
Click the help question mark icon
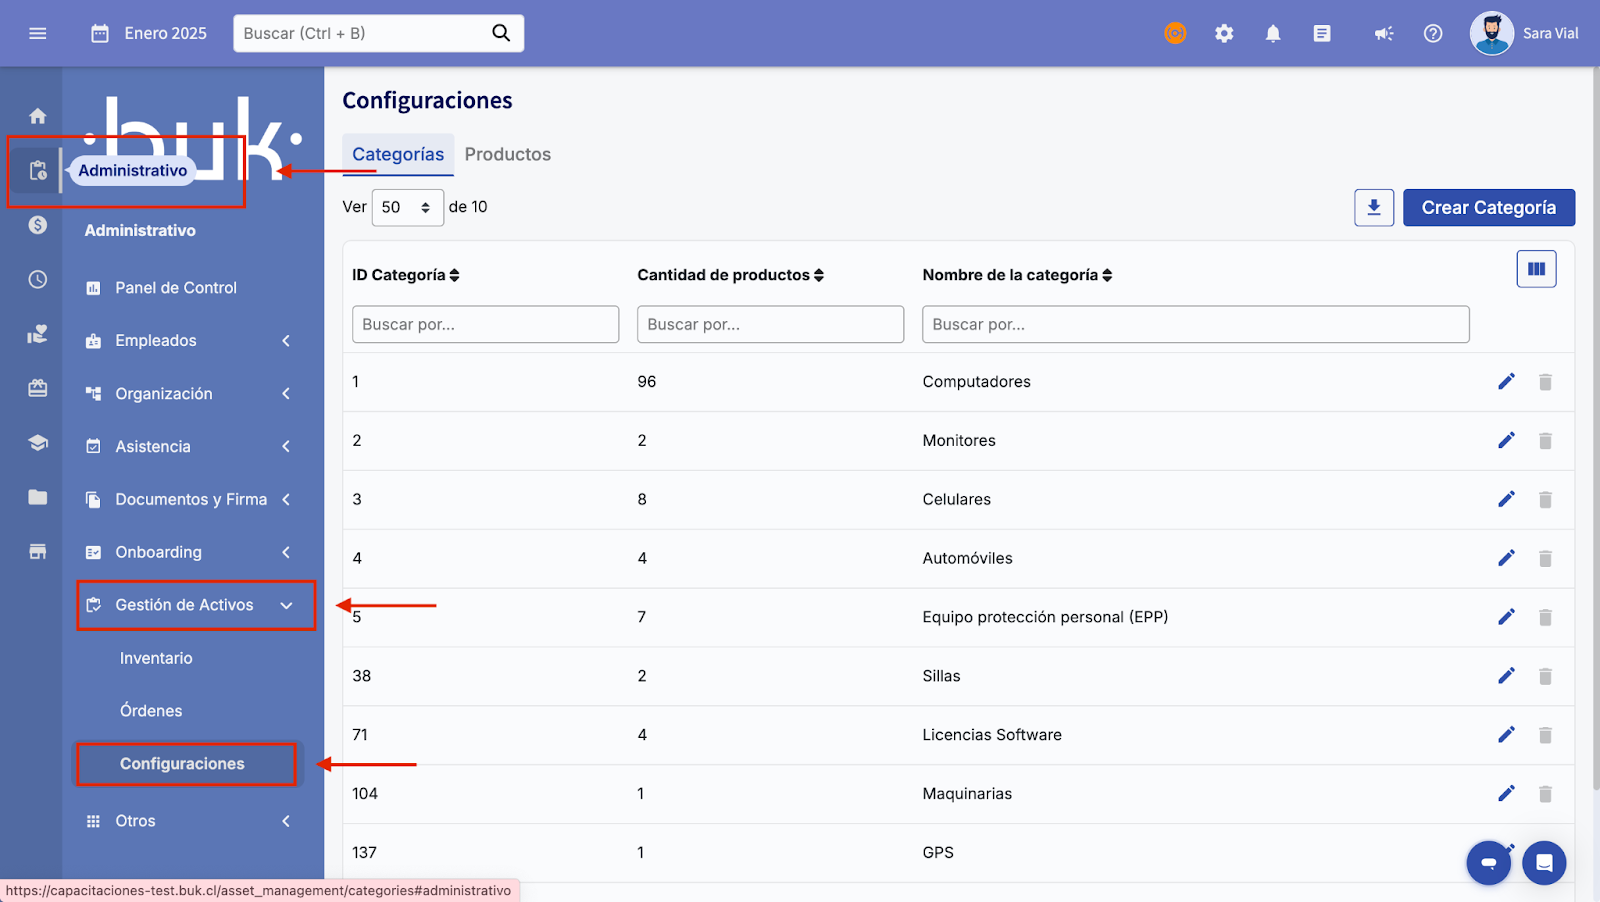click(x=1433, y=33)
